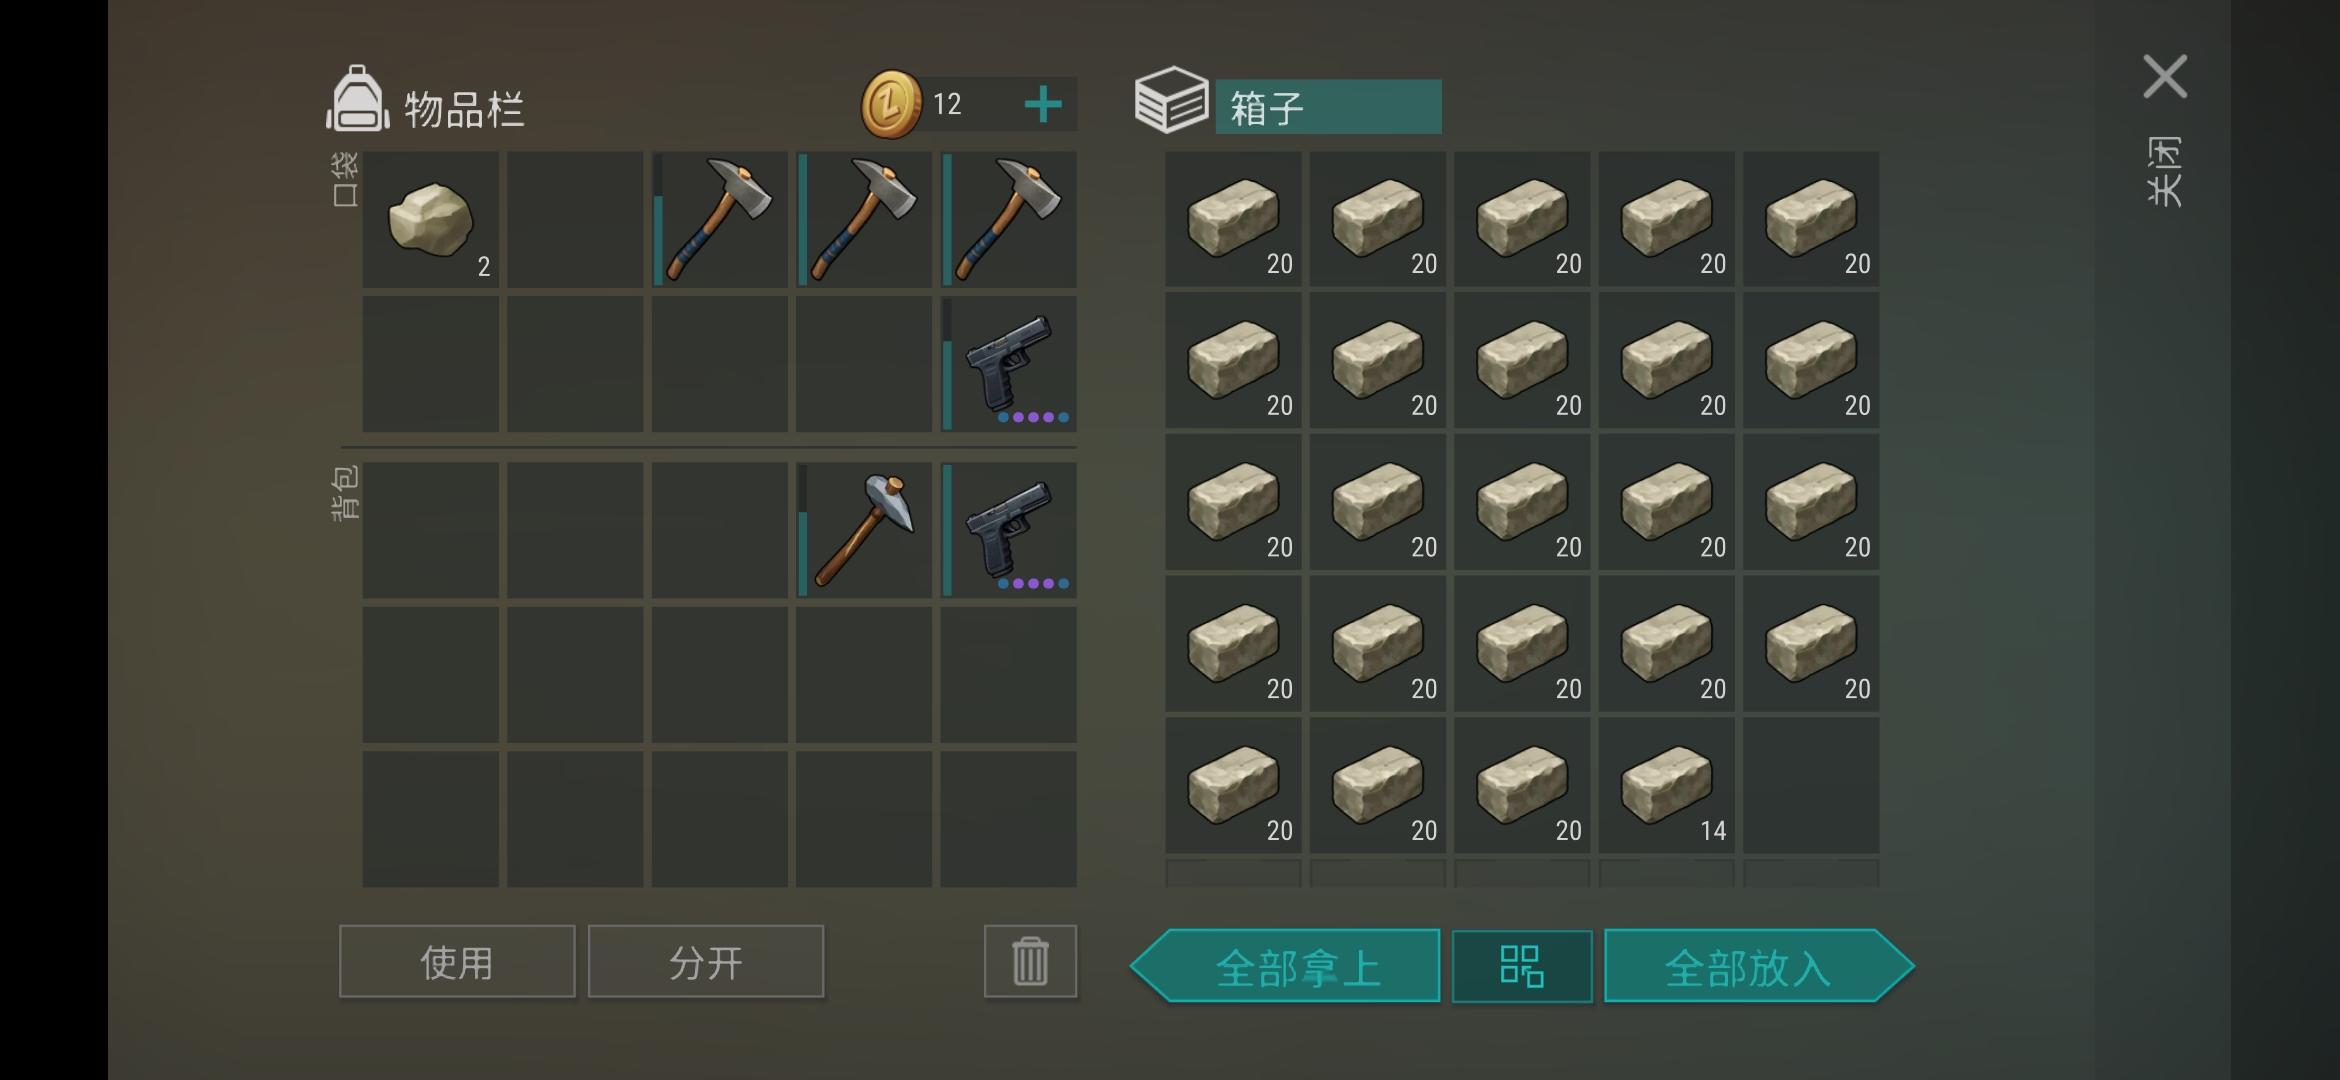
Task: Edit the 箱子 chest name field
Action: (1328, 107)
